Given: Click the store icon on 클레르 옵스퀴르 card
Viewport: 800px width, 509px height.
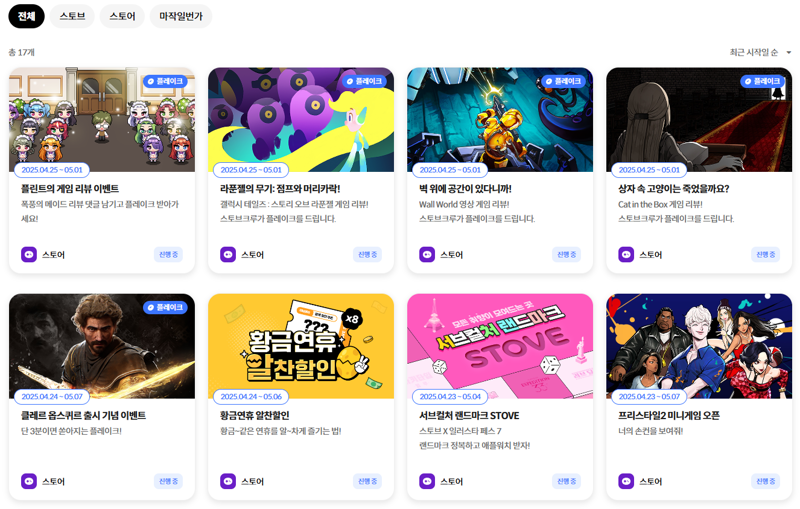Looking at the screenshot, I should click(29, 481).
